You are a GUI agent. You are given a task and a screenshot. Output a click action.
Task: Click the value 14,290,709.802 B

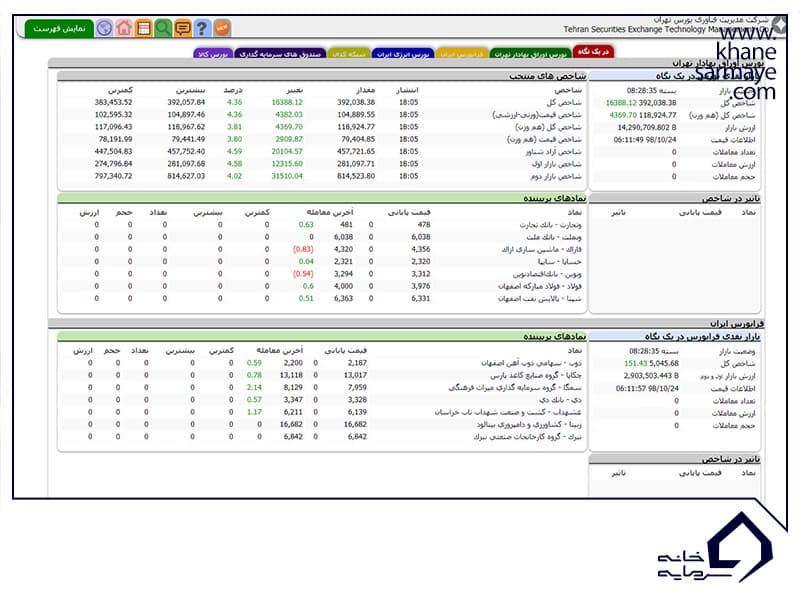(x=647, y=128)
